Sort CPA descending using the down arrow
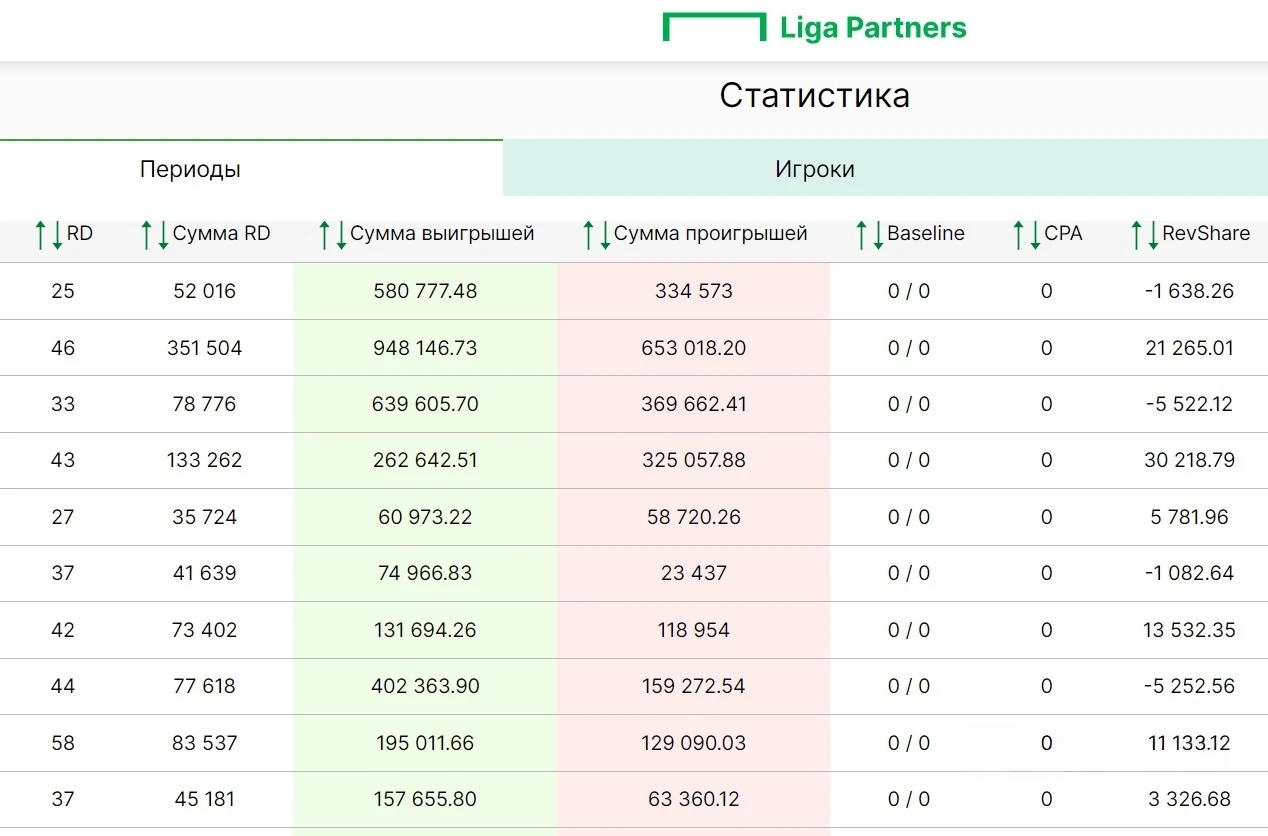Image resolution: width=1268 pixels, height=836 pixels. (1035, 234)
